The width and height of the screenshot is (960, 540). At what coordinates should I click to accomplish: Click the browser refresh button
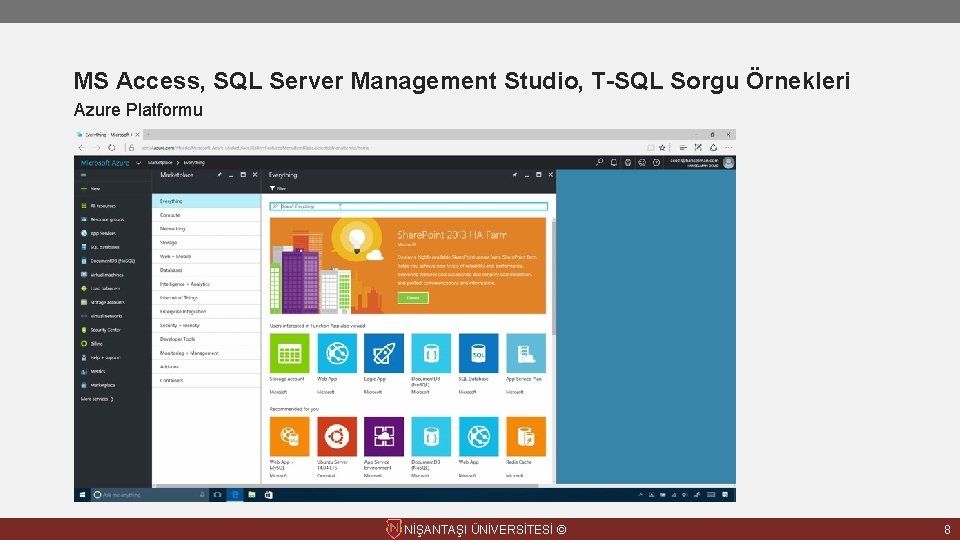111,148
